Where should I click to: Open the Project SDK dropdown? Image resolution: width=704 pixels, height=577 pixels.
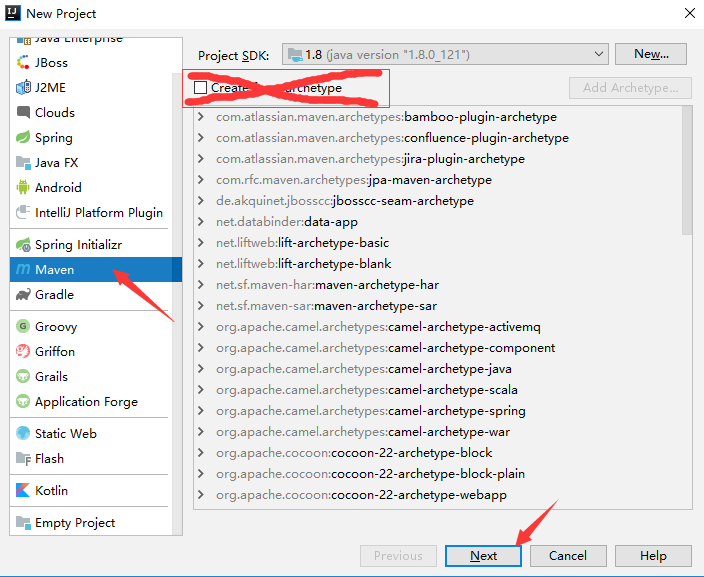[445, 54]
